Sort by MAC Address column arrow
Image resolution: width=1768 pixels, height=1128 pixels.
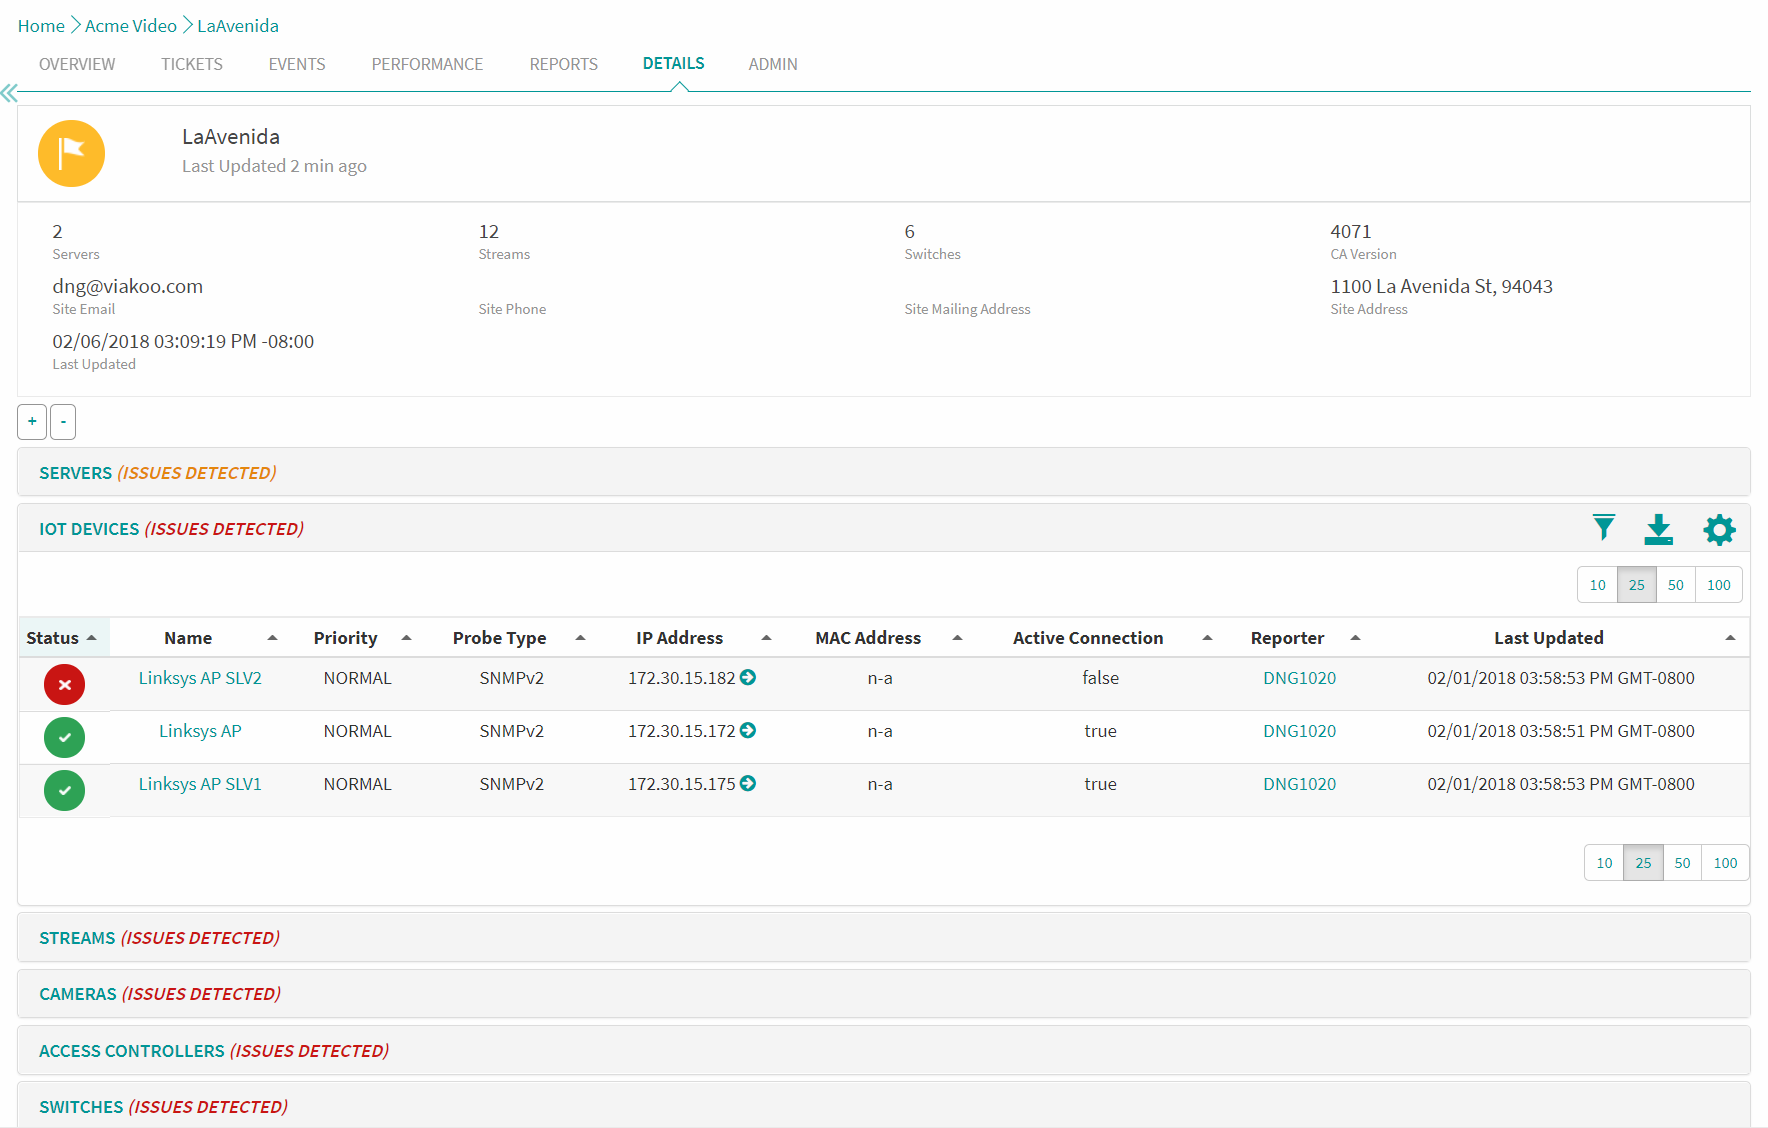click(x=957, y=638)
